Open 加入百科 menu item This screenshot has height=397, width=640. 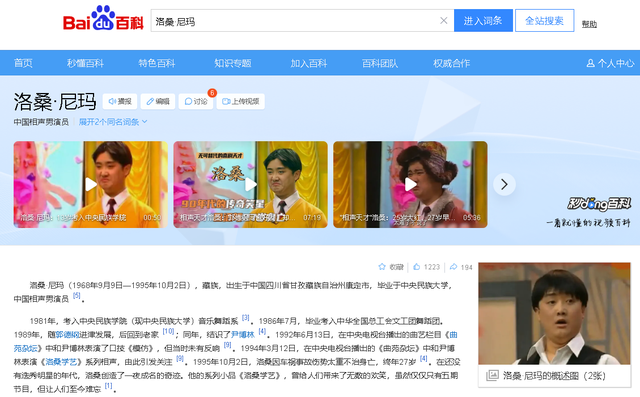point(309,63)
